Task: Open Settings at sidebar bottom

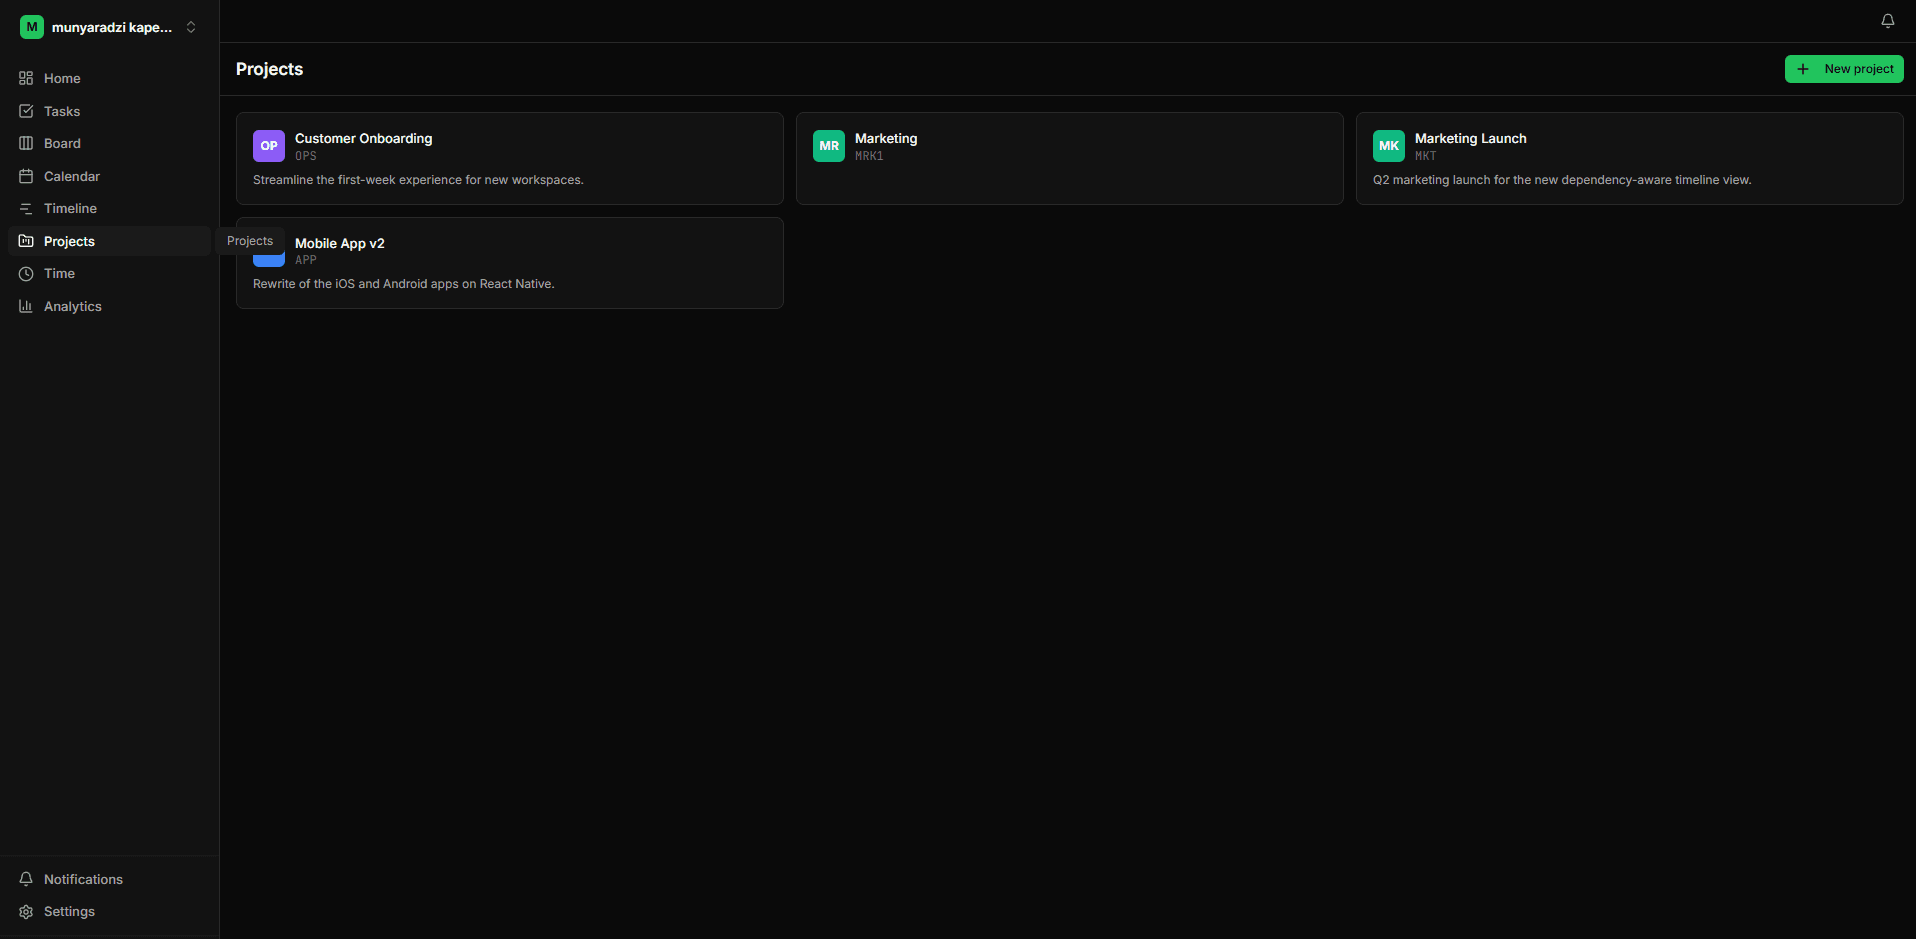Action: (109, 911)
